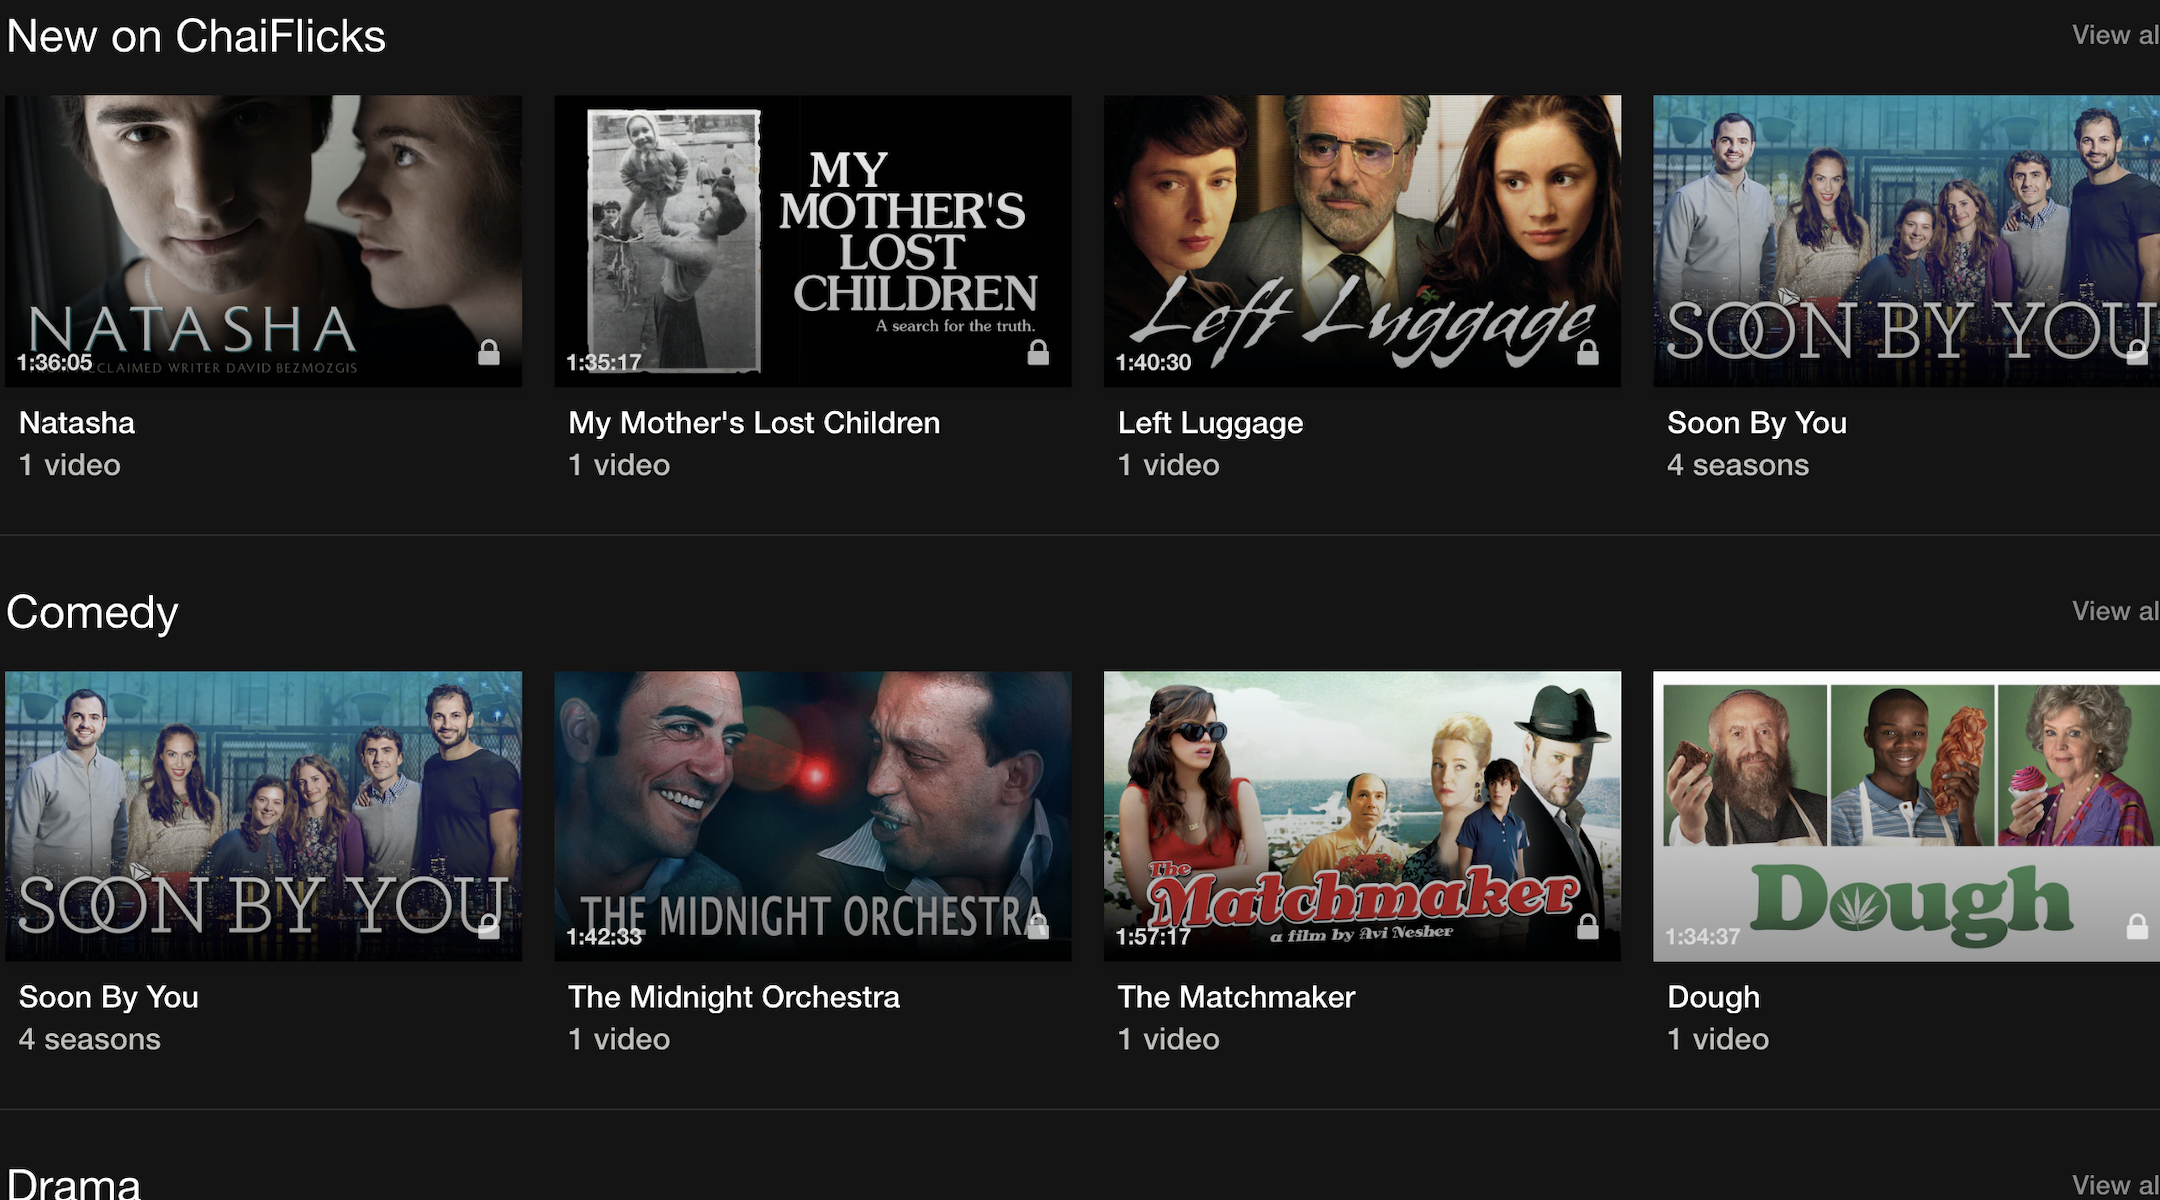Select the Dough poster thumbnail
Viewport: 2160px width, 1200px height.
[x=1906, y=816]
